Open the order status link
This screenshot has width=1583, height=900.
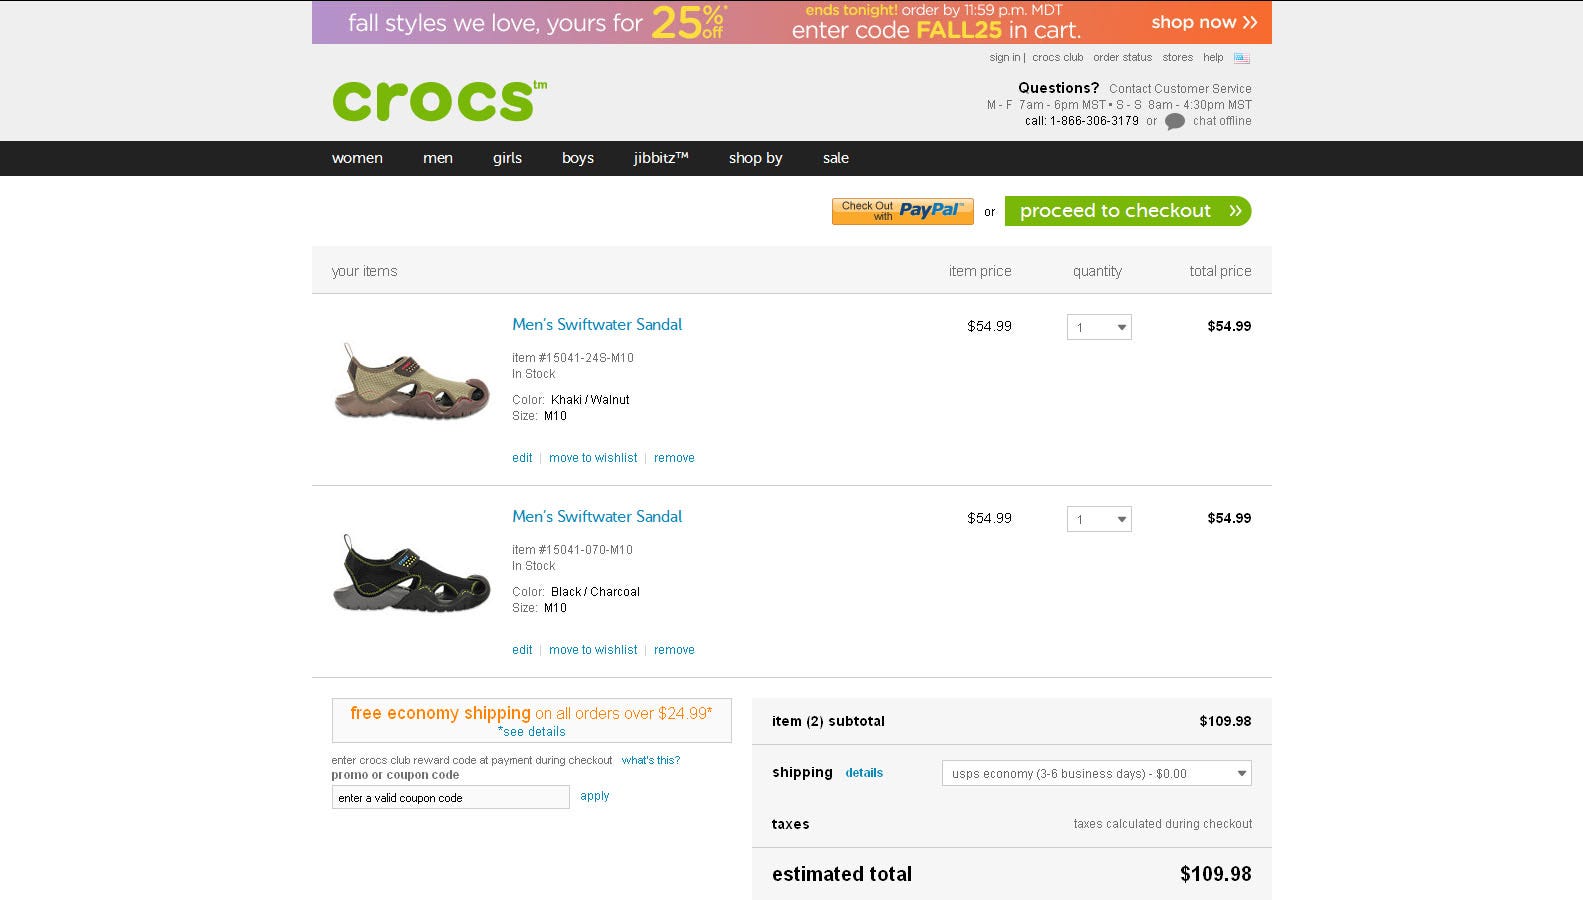click(1122, 58)
